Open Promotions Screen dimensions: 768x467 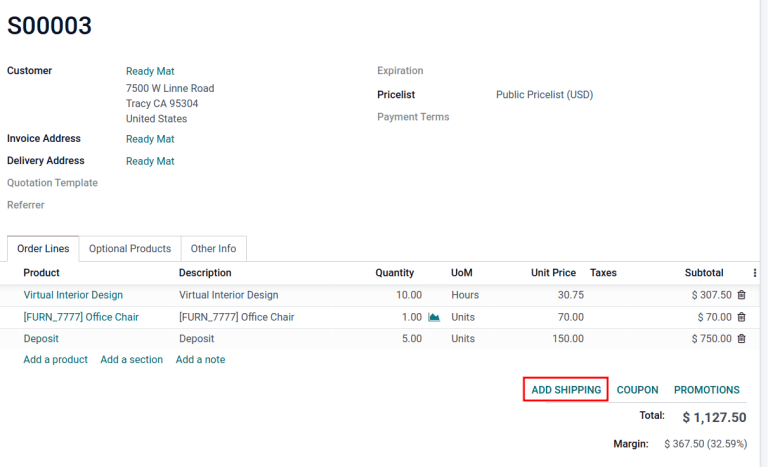[706, 390]
